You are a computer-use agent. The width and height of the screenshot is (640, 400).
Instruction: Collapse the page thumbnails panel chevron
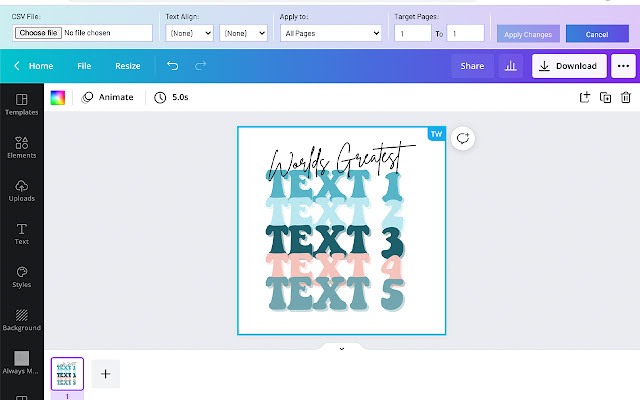click(341, 348)
